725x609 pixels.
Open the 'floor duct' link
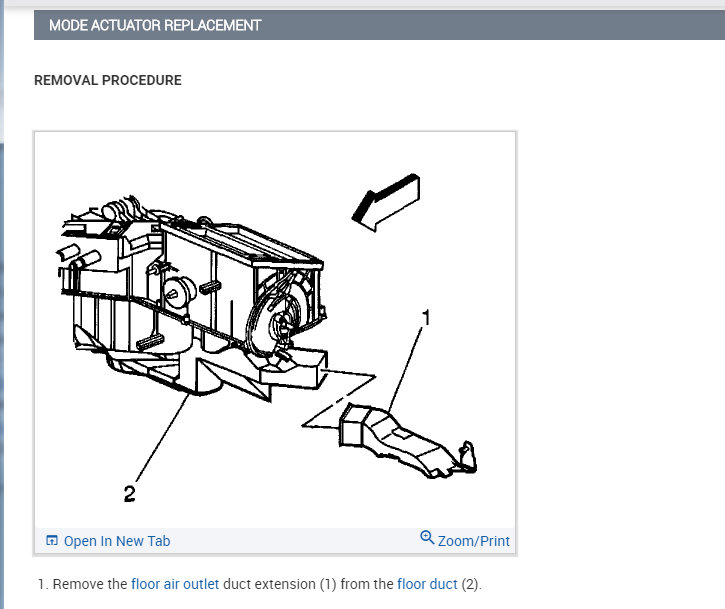[x=427, y=584]
